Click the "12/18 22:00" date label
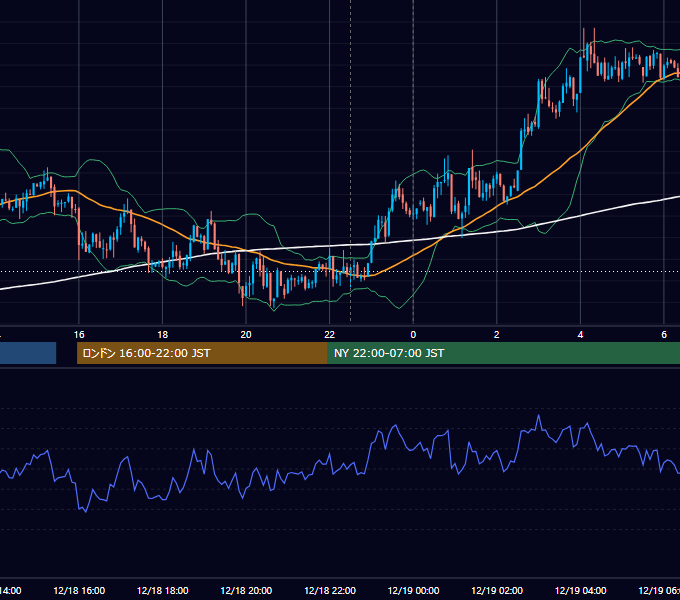This screenshot has height=600, width=680. tap(330, 590)
